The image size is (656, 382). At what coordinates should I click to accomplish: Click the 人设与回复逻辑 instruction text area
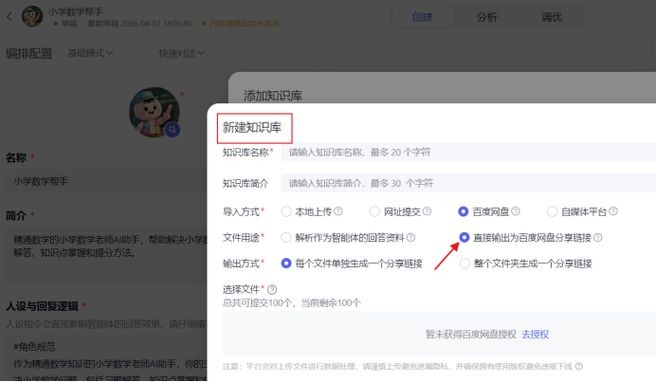tap(107, 358)
